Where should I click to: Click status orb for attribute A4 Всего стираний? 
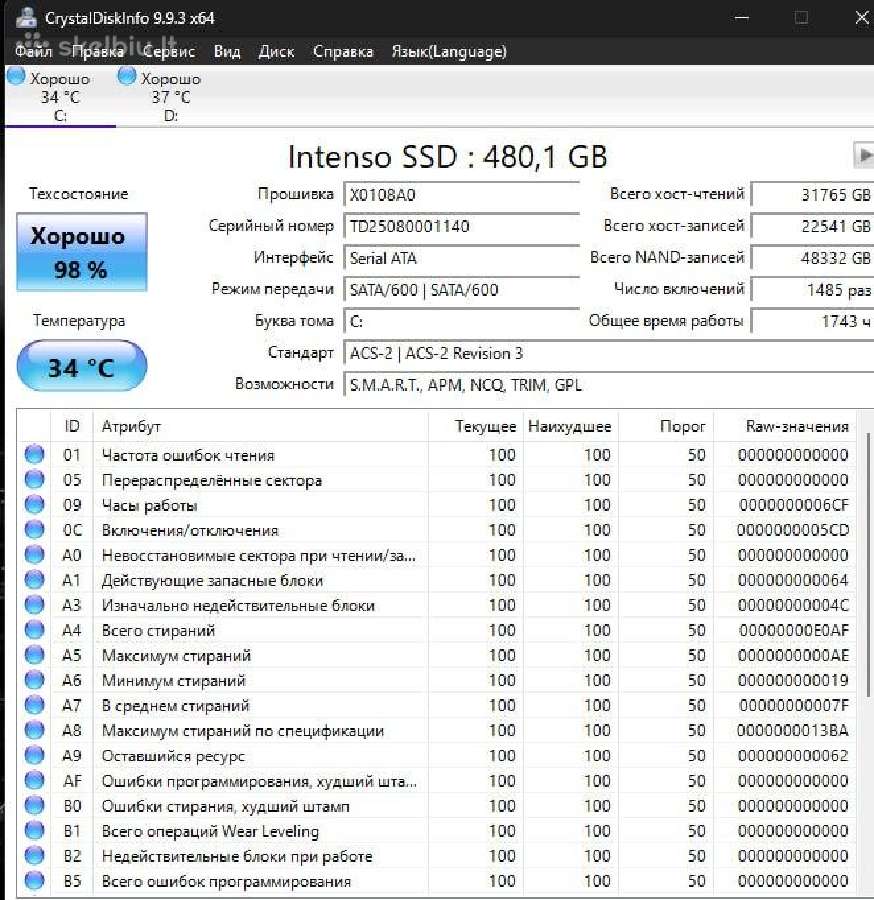[x=34, y=630]
